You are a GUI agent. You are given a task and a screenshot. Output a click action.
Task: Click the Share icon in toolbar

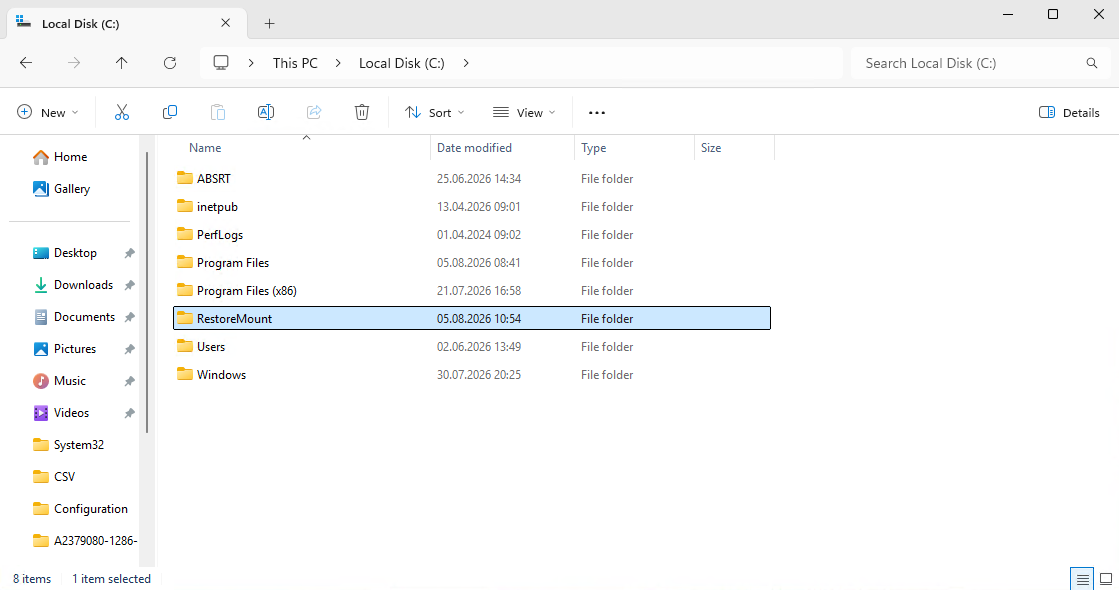pyautogui.click(x=314, y=112)
